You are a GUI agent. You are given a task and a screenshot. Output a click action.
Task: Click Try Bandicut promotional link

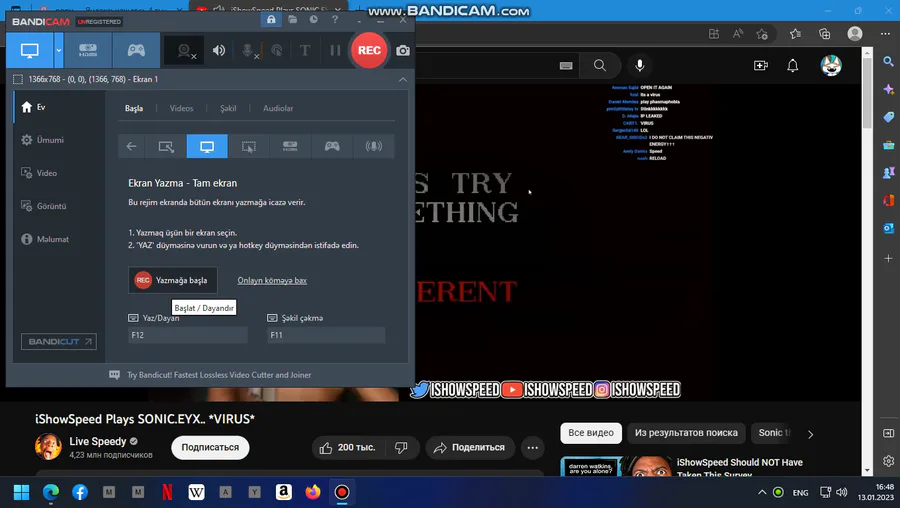coord(219,375)
